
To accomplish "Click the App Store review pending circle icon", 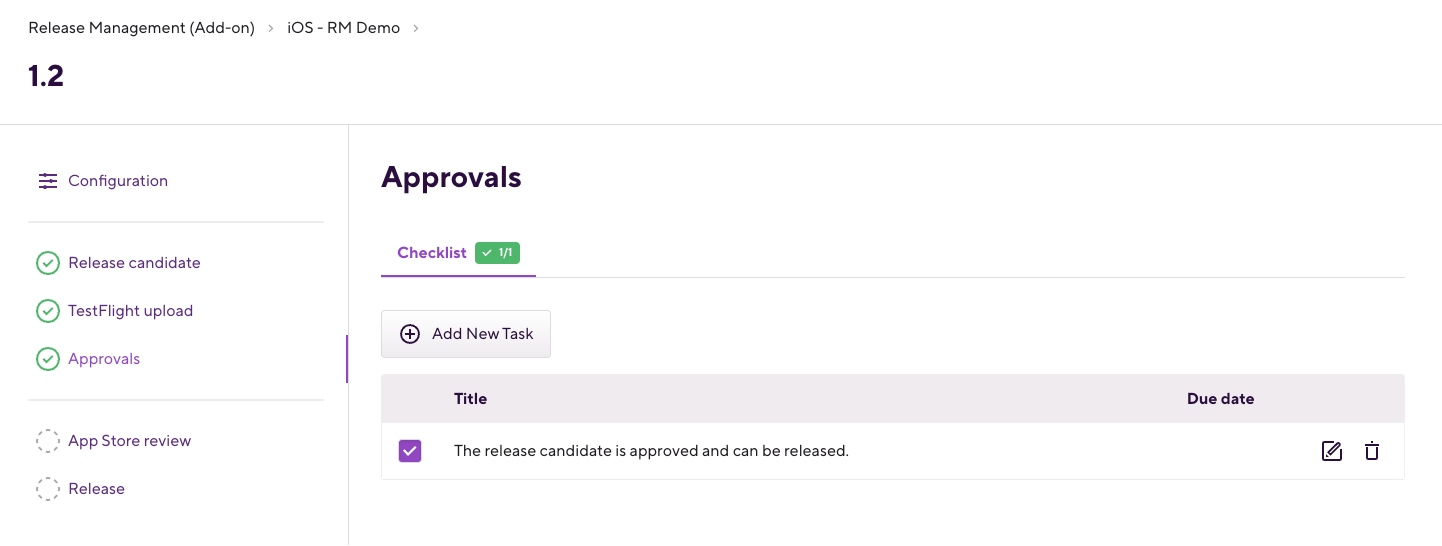I will tap(48, 441).
